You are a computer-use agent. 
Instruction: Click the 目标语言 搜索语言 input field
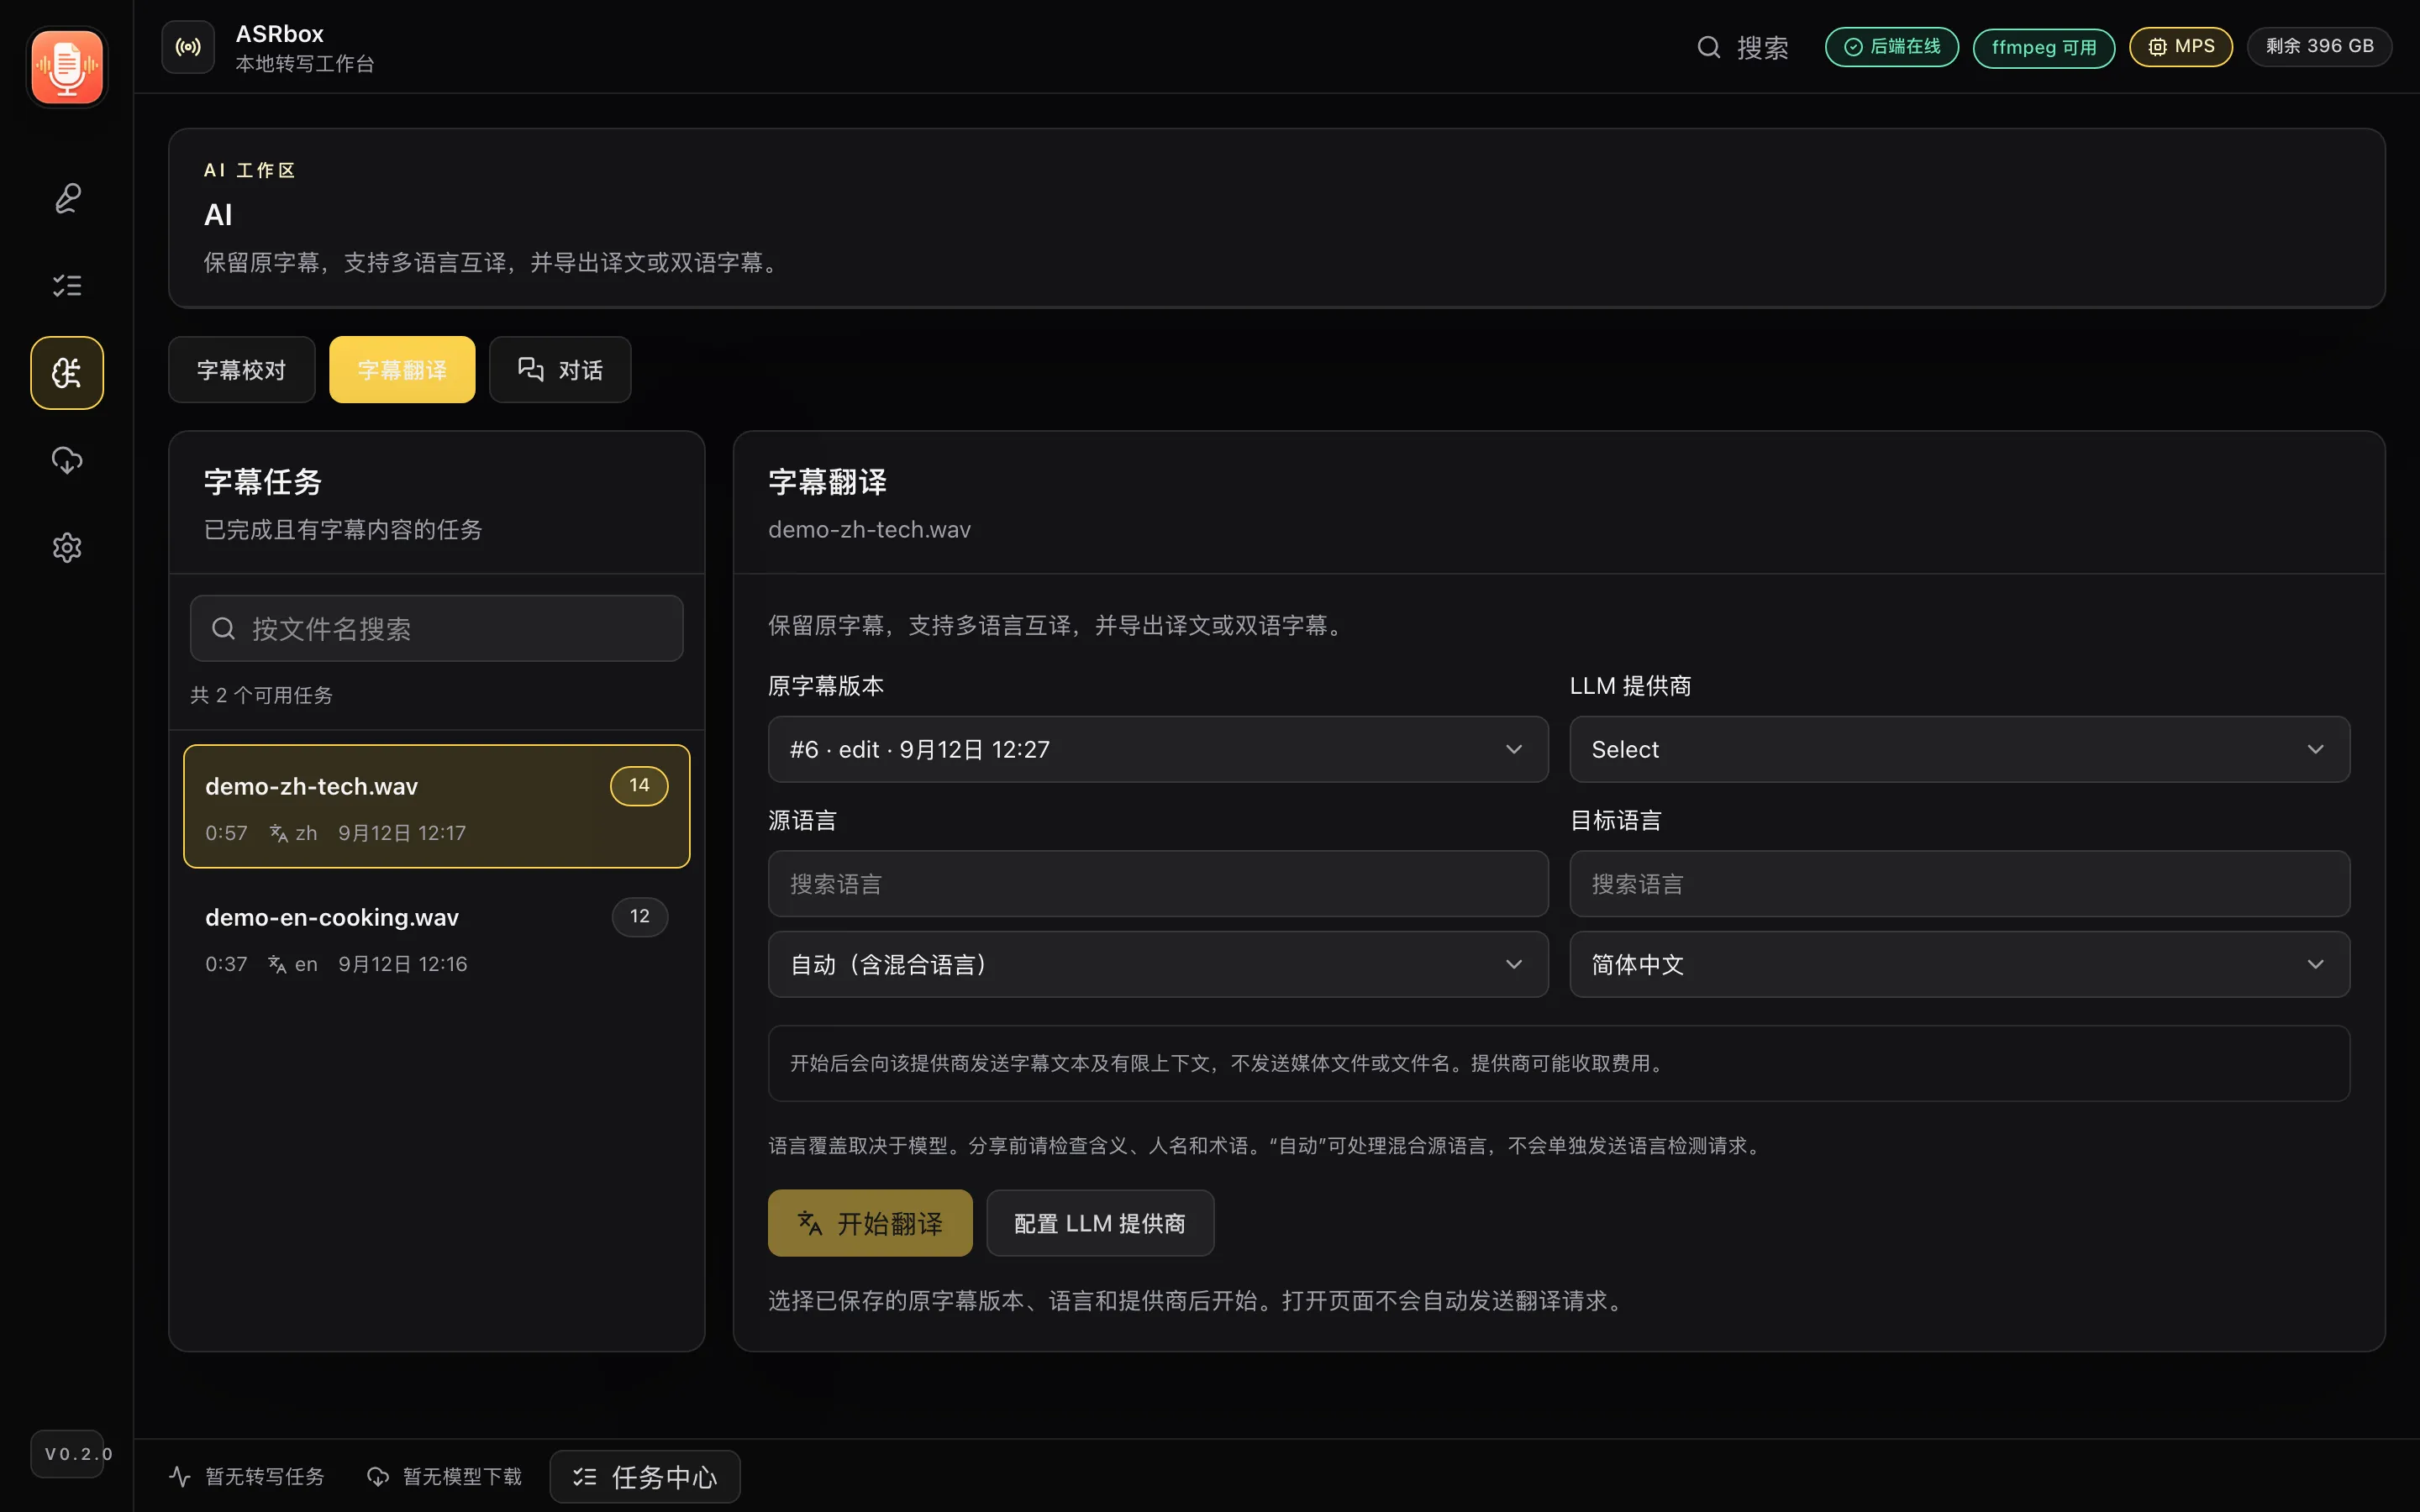coord(1959,883)
